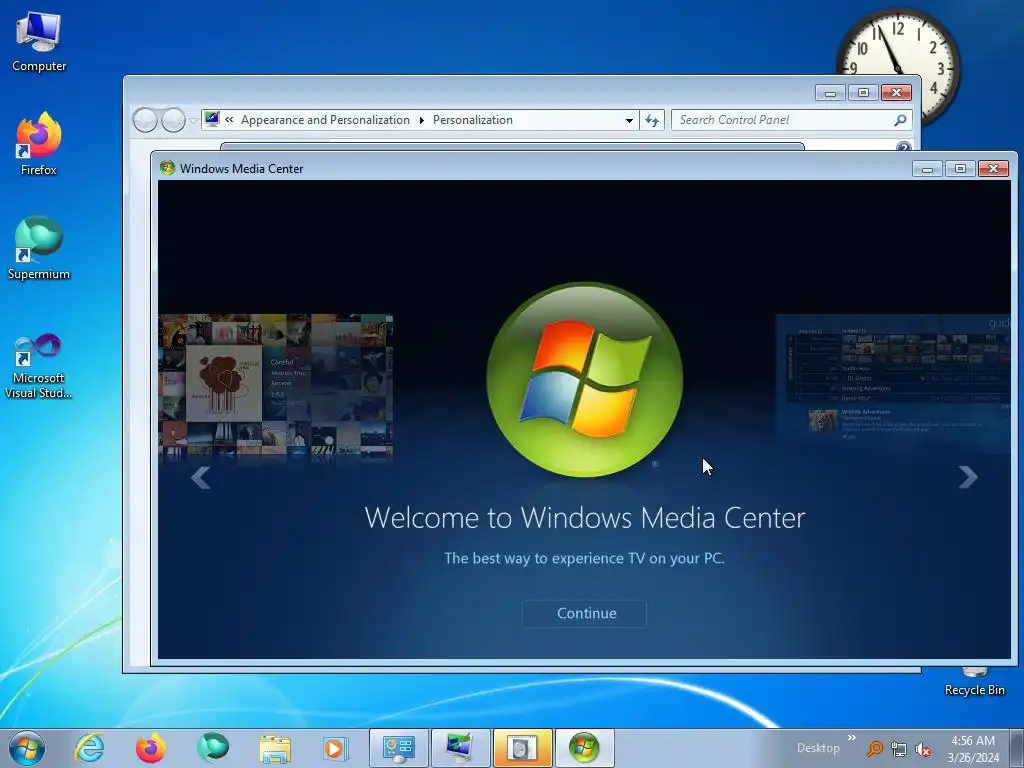Select the Firefox desktop shortcut
The image size is (1024, 768).
tap(39, 144)
